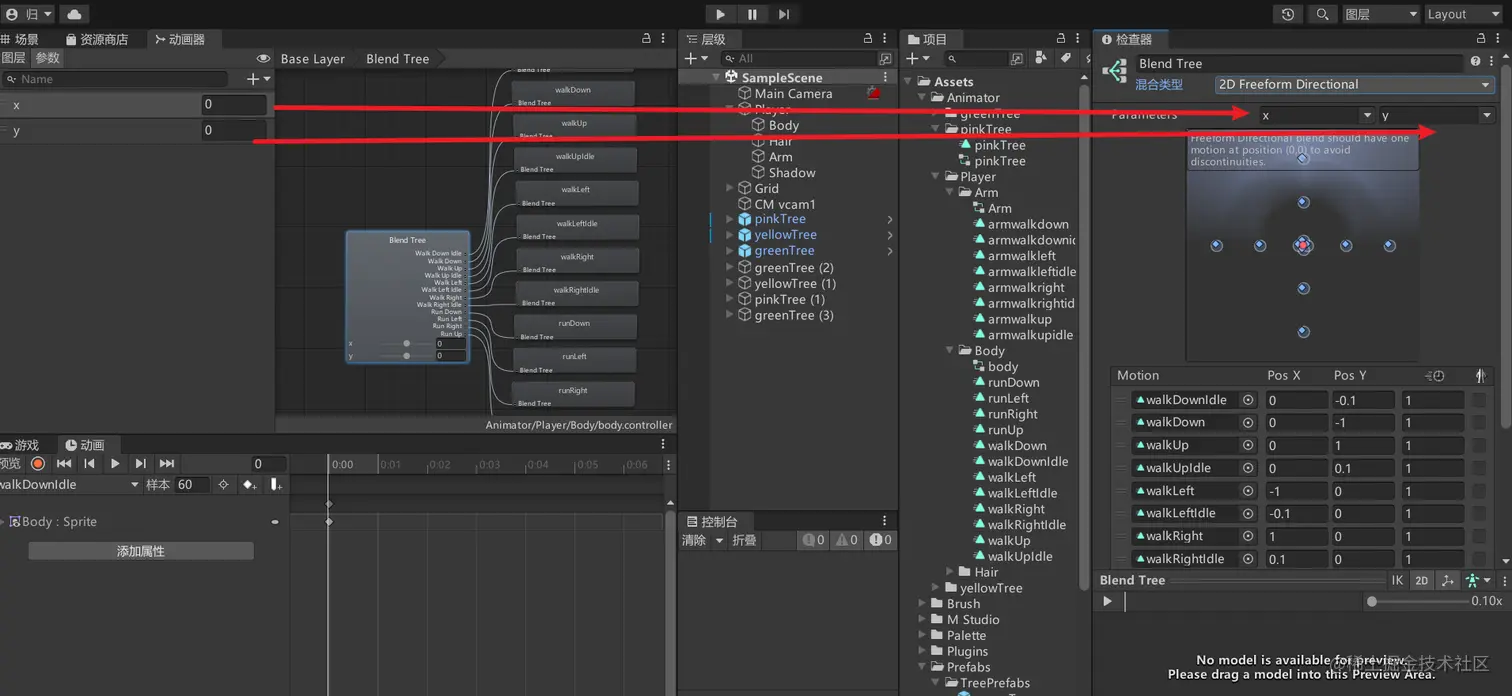Click the Blend Tree breadcrumb
The height and width of the screenshot is (696, 1512).
point(397,59)
